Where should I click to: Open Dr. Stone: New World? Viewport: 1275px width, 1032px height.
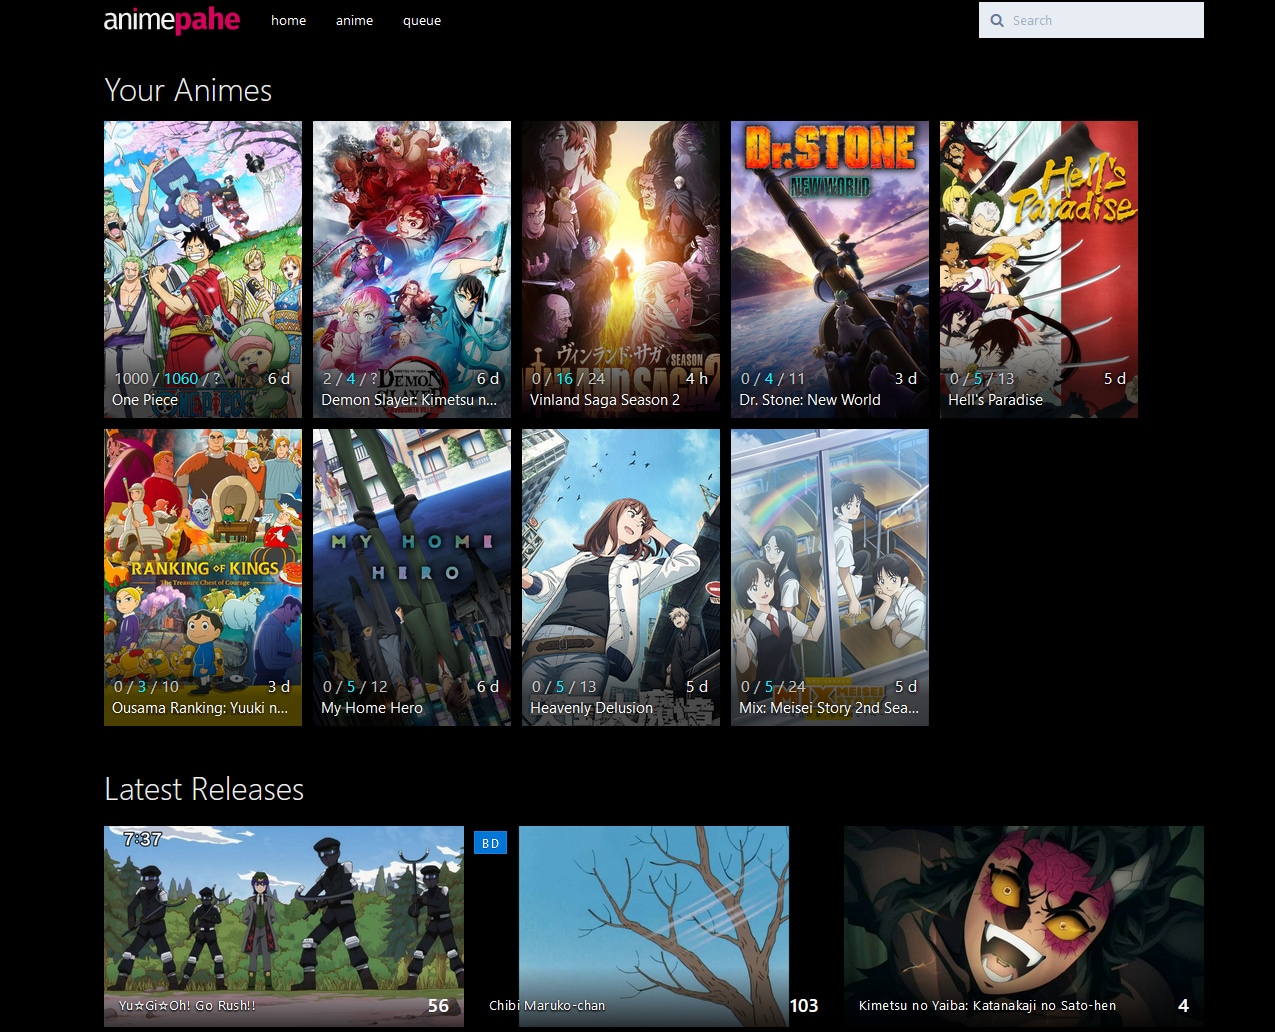point(829,250)
